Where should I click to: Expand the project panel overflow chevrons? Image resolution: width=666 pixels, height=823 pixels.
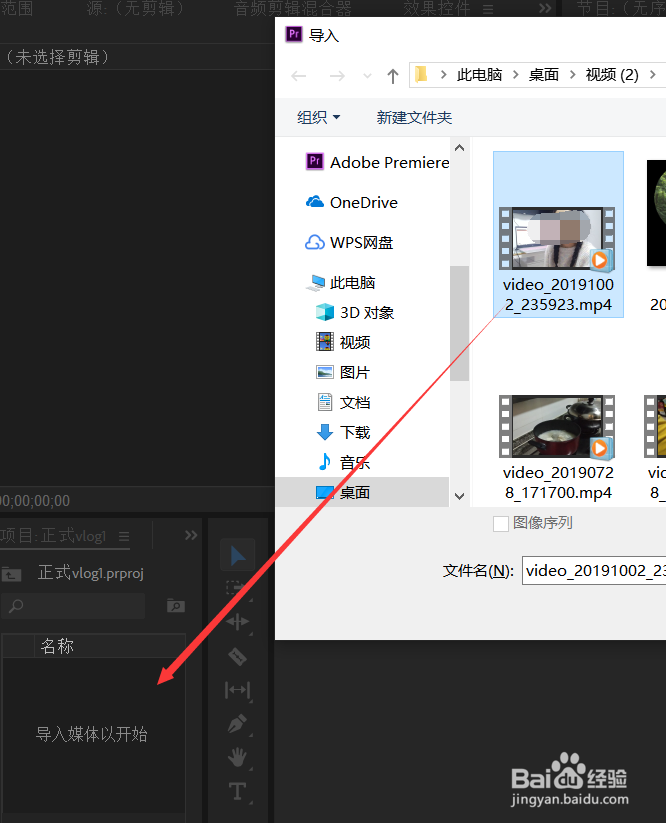point(191,535)
